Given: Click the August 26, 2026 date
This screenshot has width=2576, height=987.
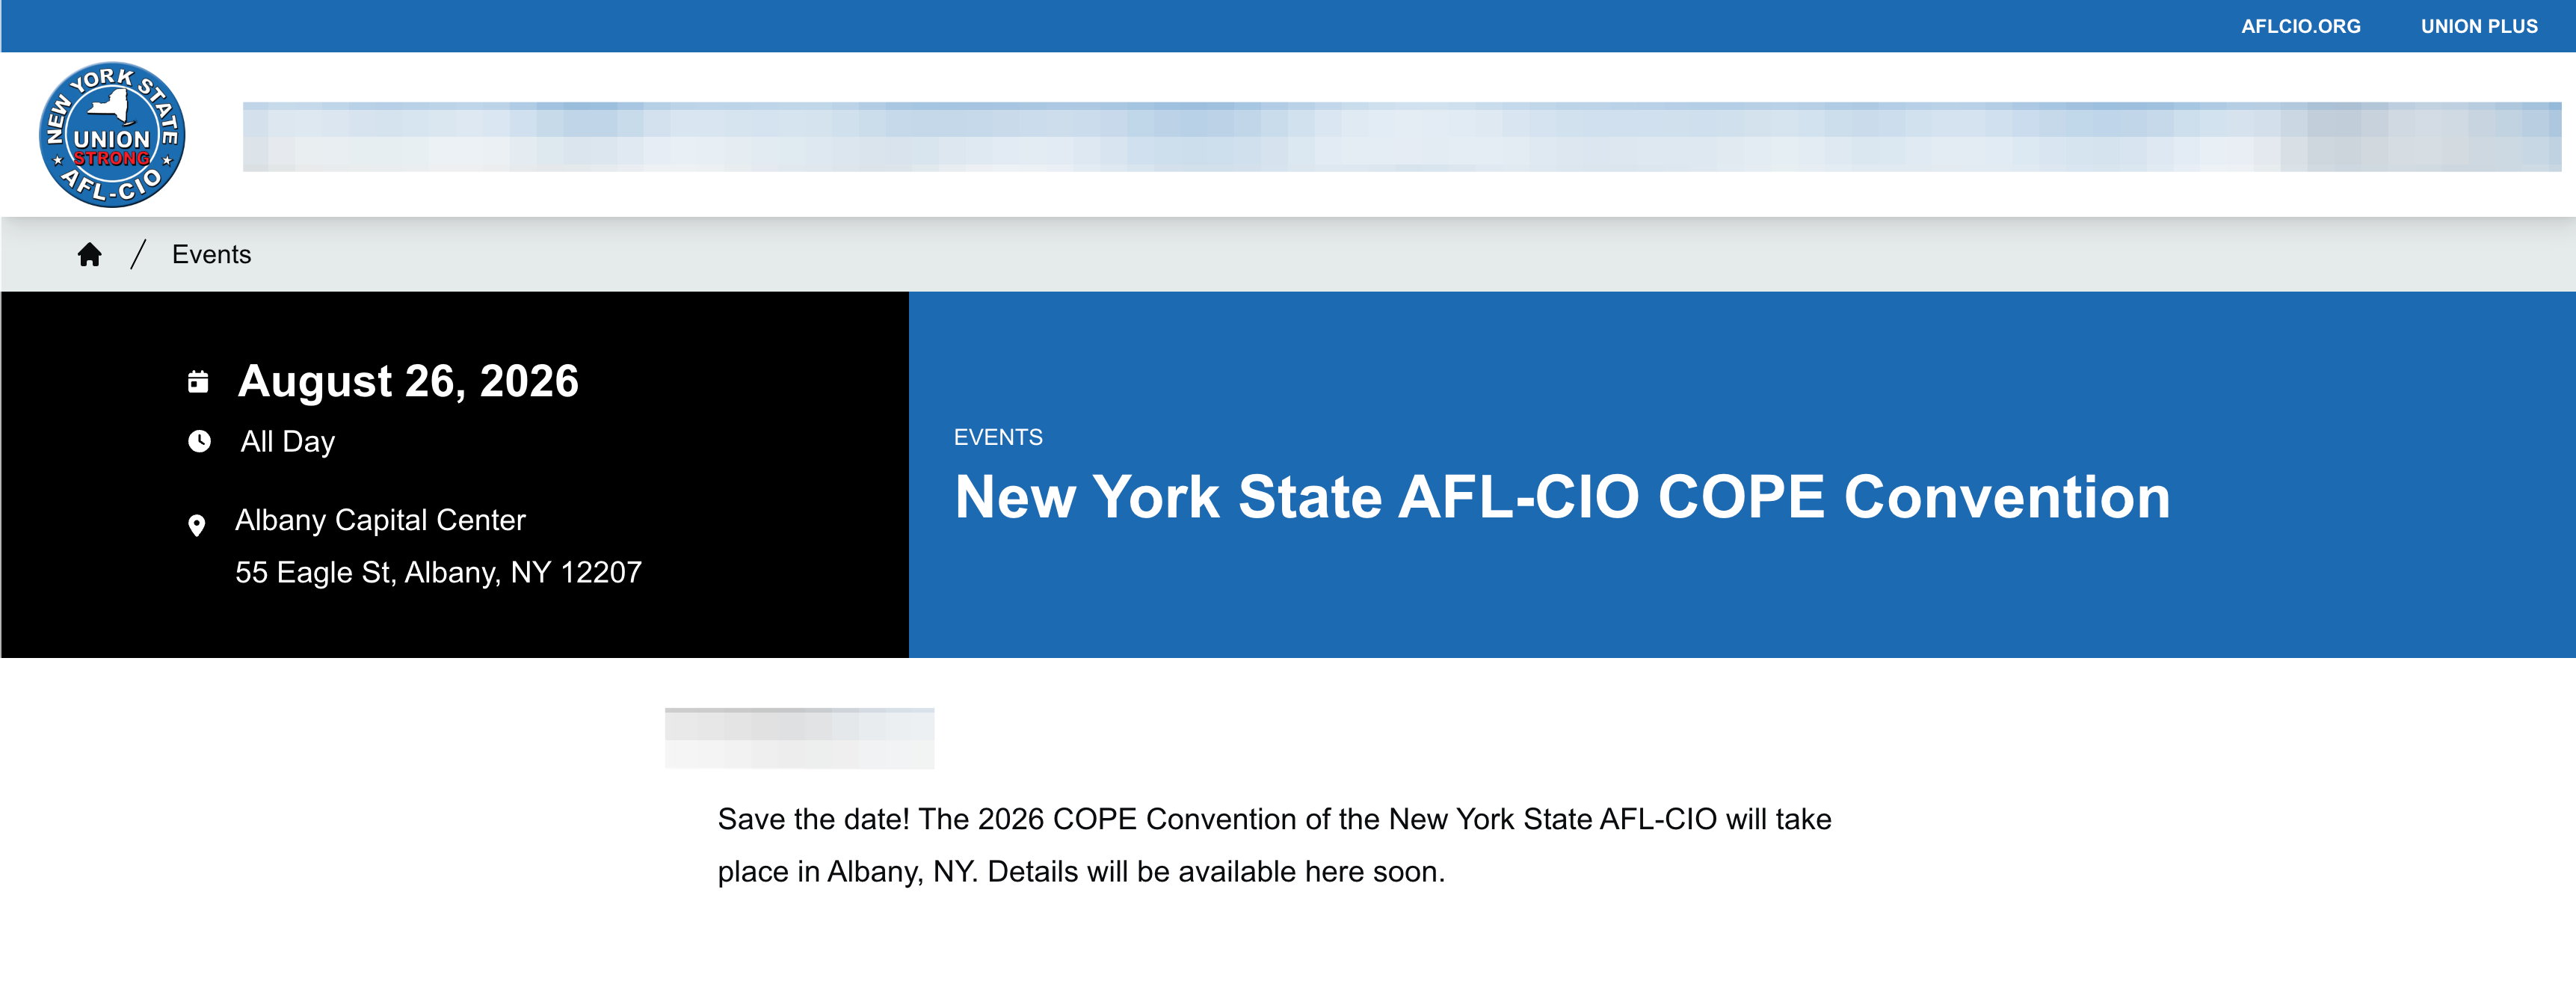Looking at the screenshot, I should point(408,381).
